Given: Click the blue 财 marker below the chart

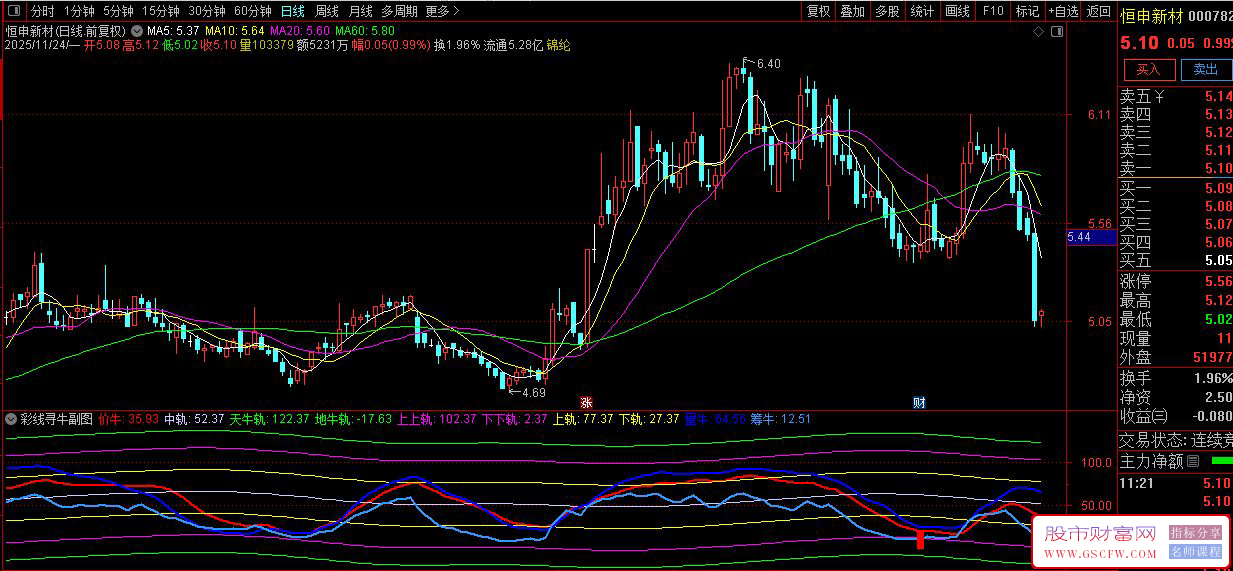Looking at the screenshot, I should (x=919, y=402).
